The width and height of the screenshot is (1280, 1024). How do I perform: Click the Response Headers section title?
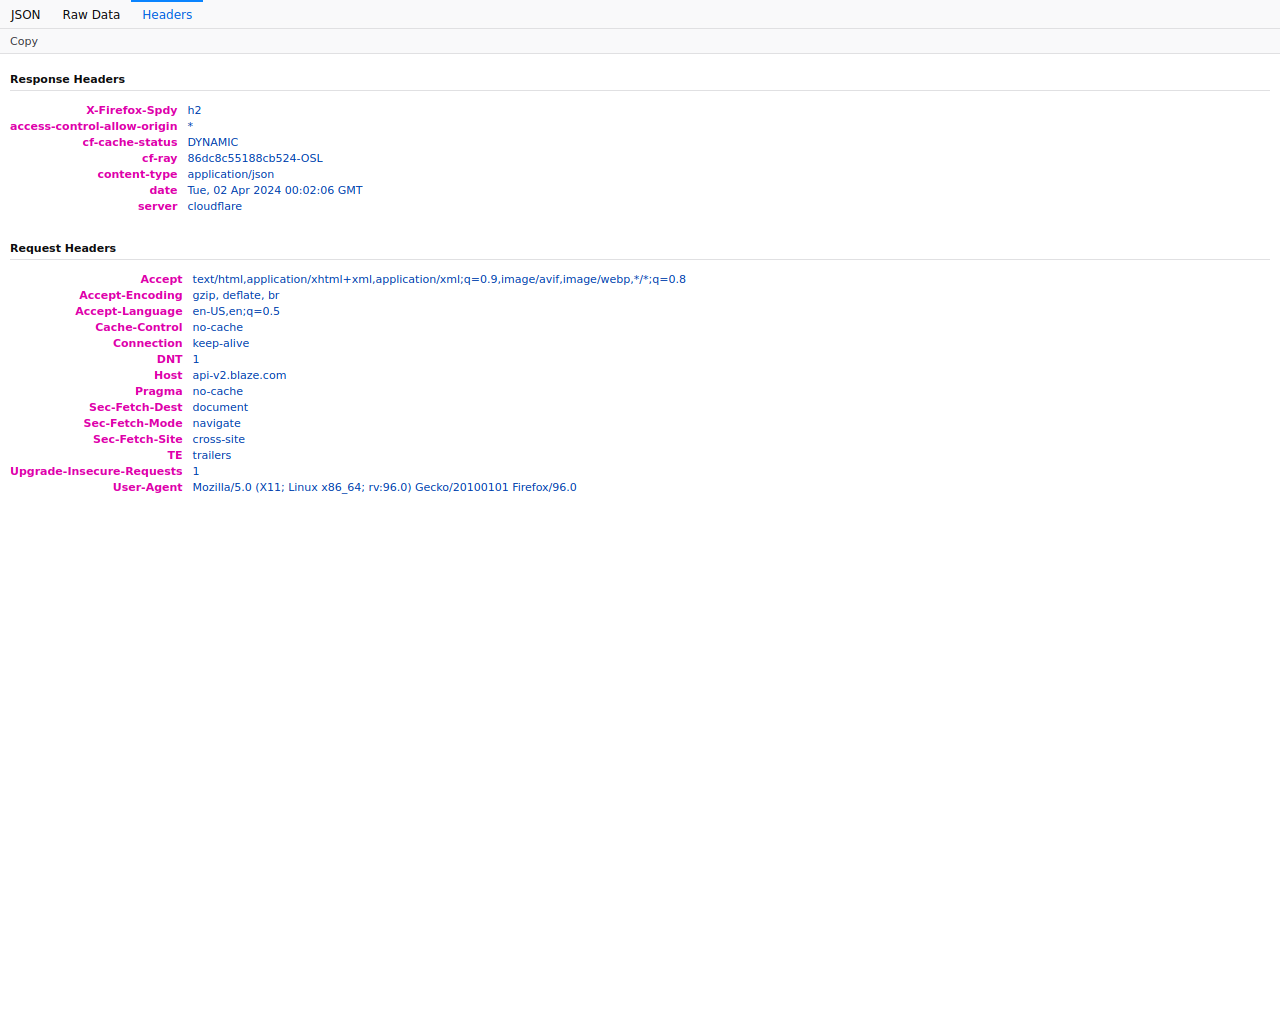(x=67, y=79)
